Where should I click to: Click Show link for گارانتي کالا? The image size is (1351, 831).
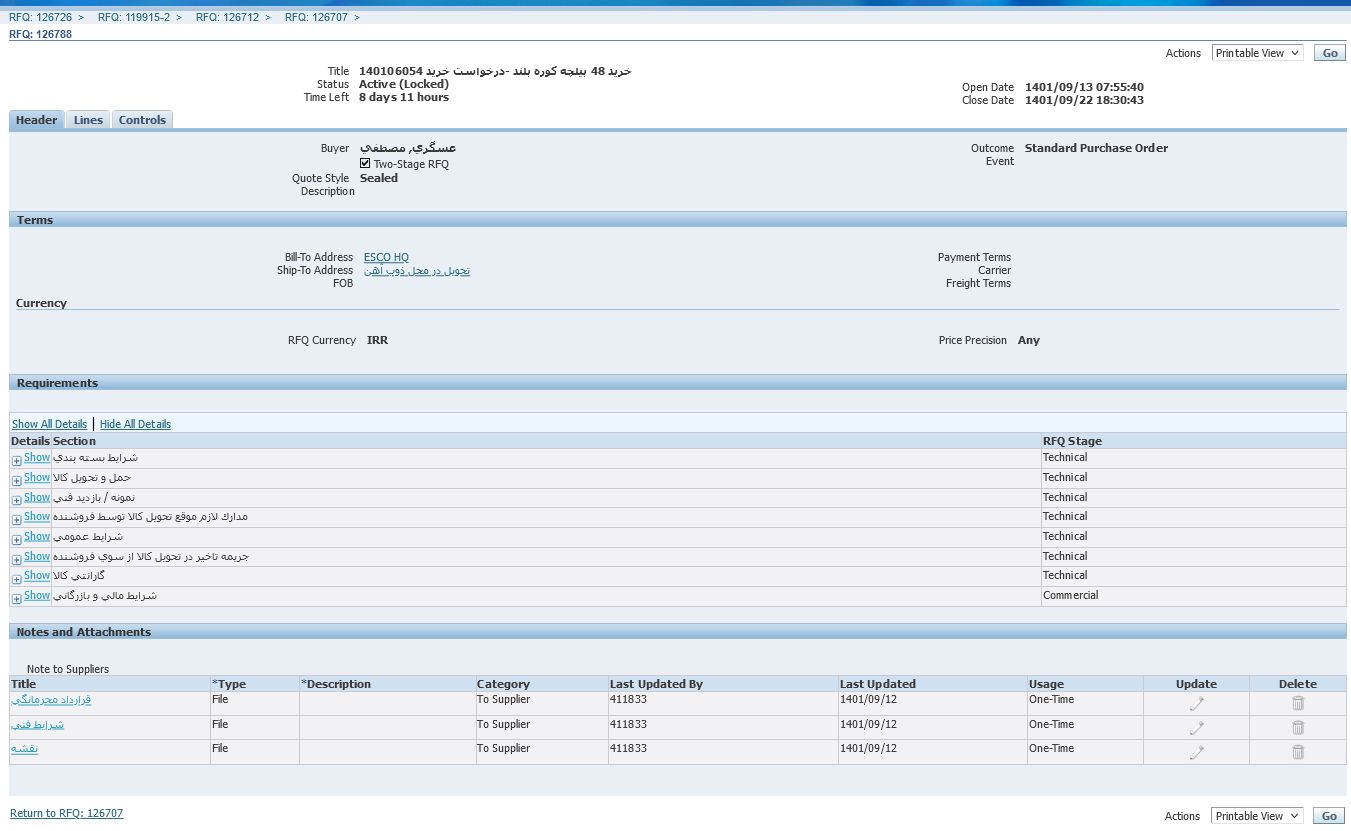37,575
